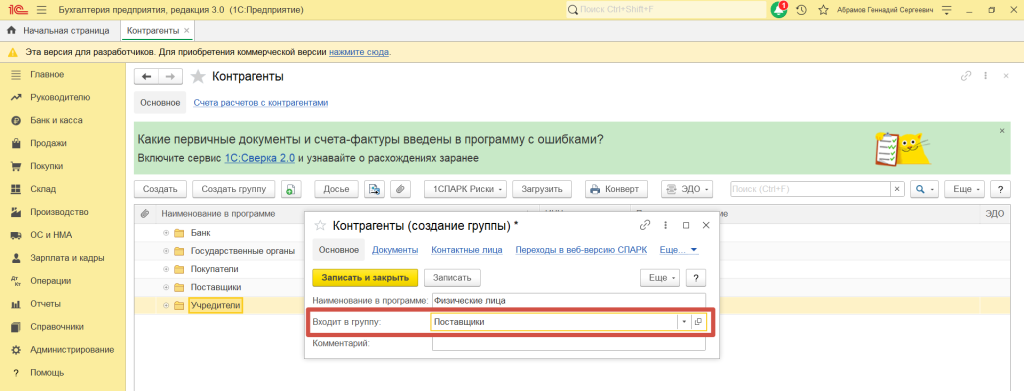Click Наименование в программе input field

(x=569, y=301)
